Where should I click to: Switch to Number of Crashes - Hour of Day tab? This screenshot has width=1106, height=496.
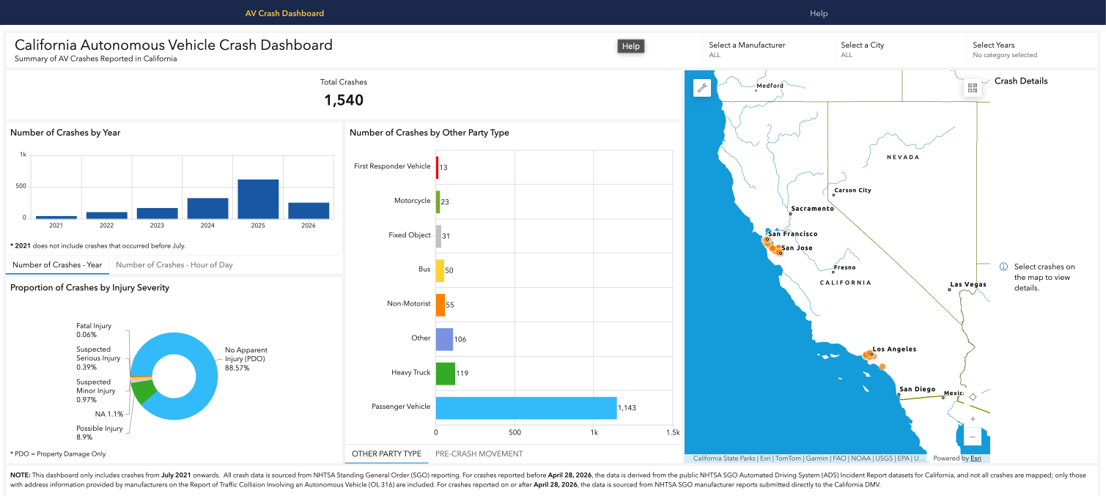(174, 265)
